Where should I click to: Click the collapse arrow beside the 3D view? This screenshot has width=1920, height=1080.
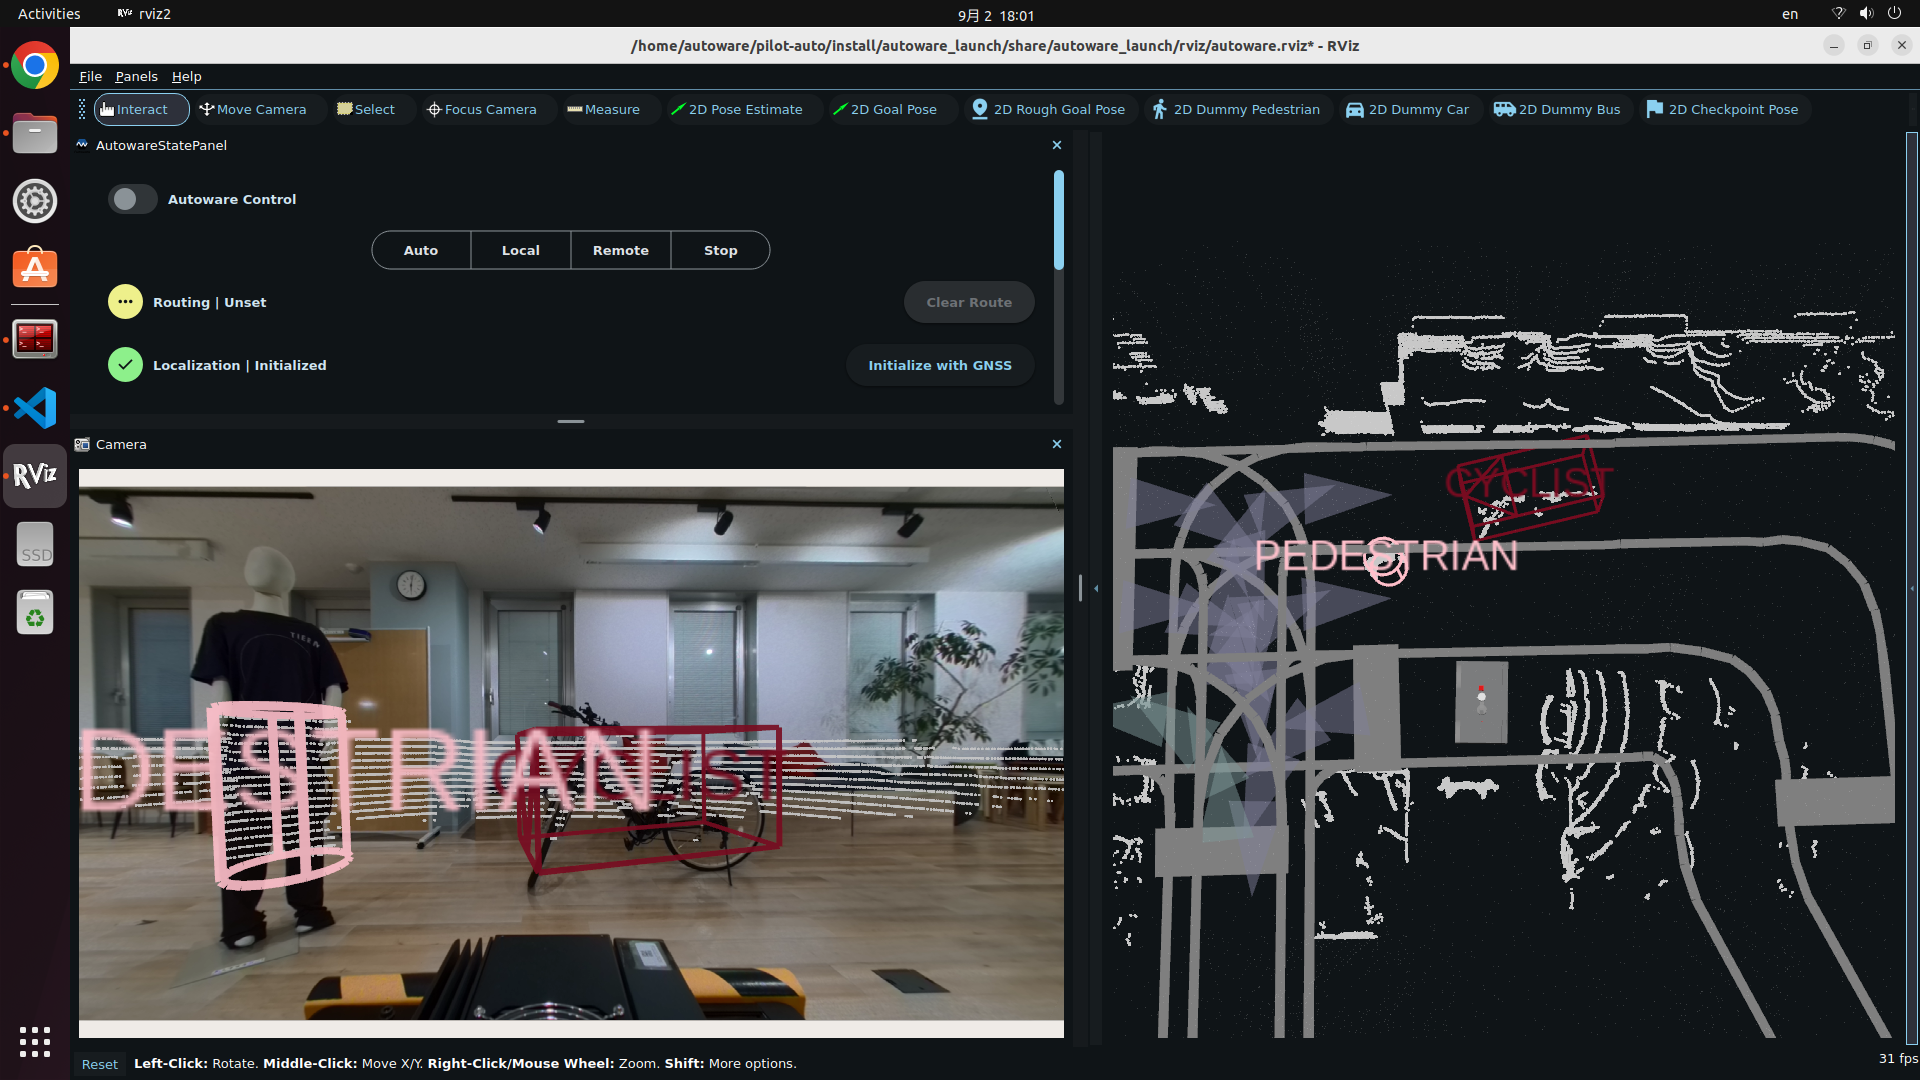pos(1096,588)
